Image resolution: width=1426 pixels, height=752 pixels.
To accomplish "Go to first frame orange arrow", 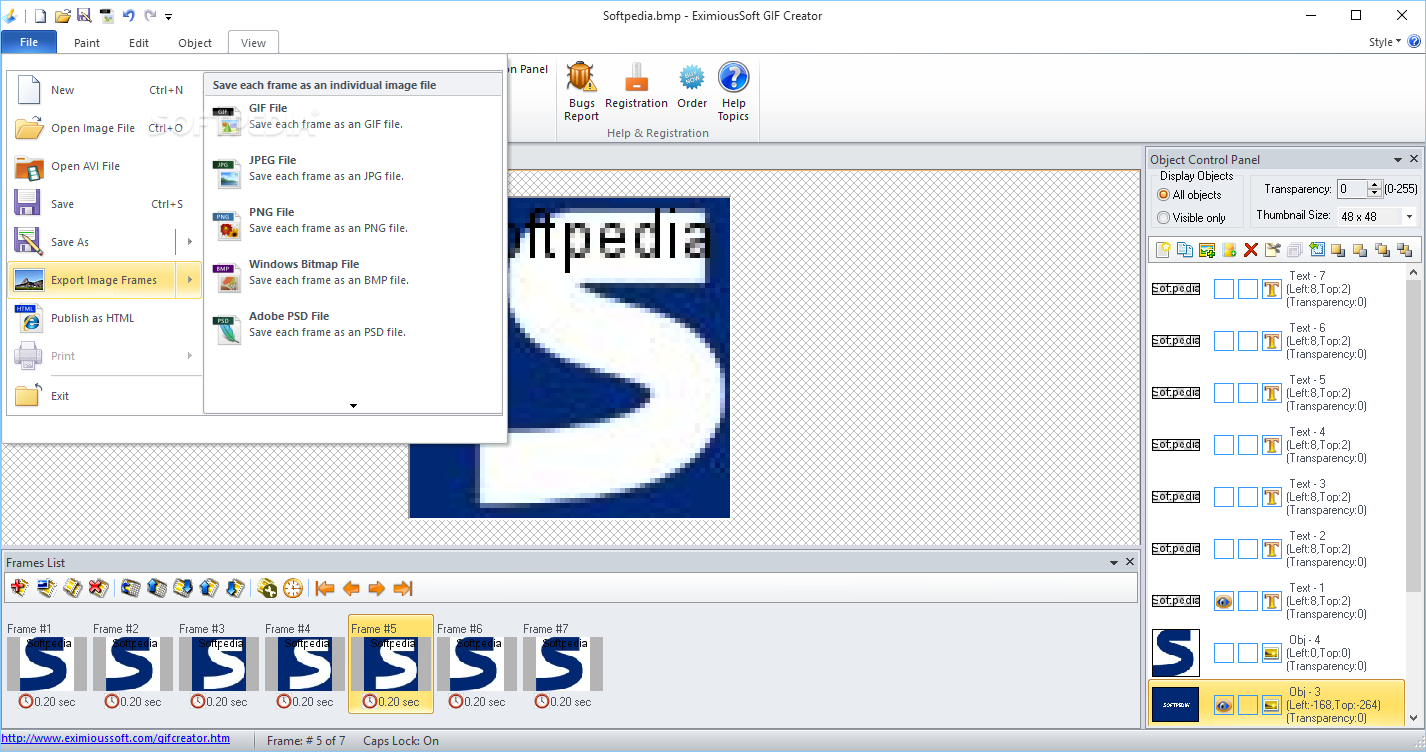I will tap(324, 588).
